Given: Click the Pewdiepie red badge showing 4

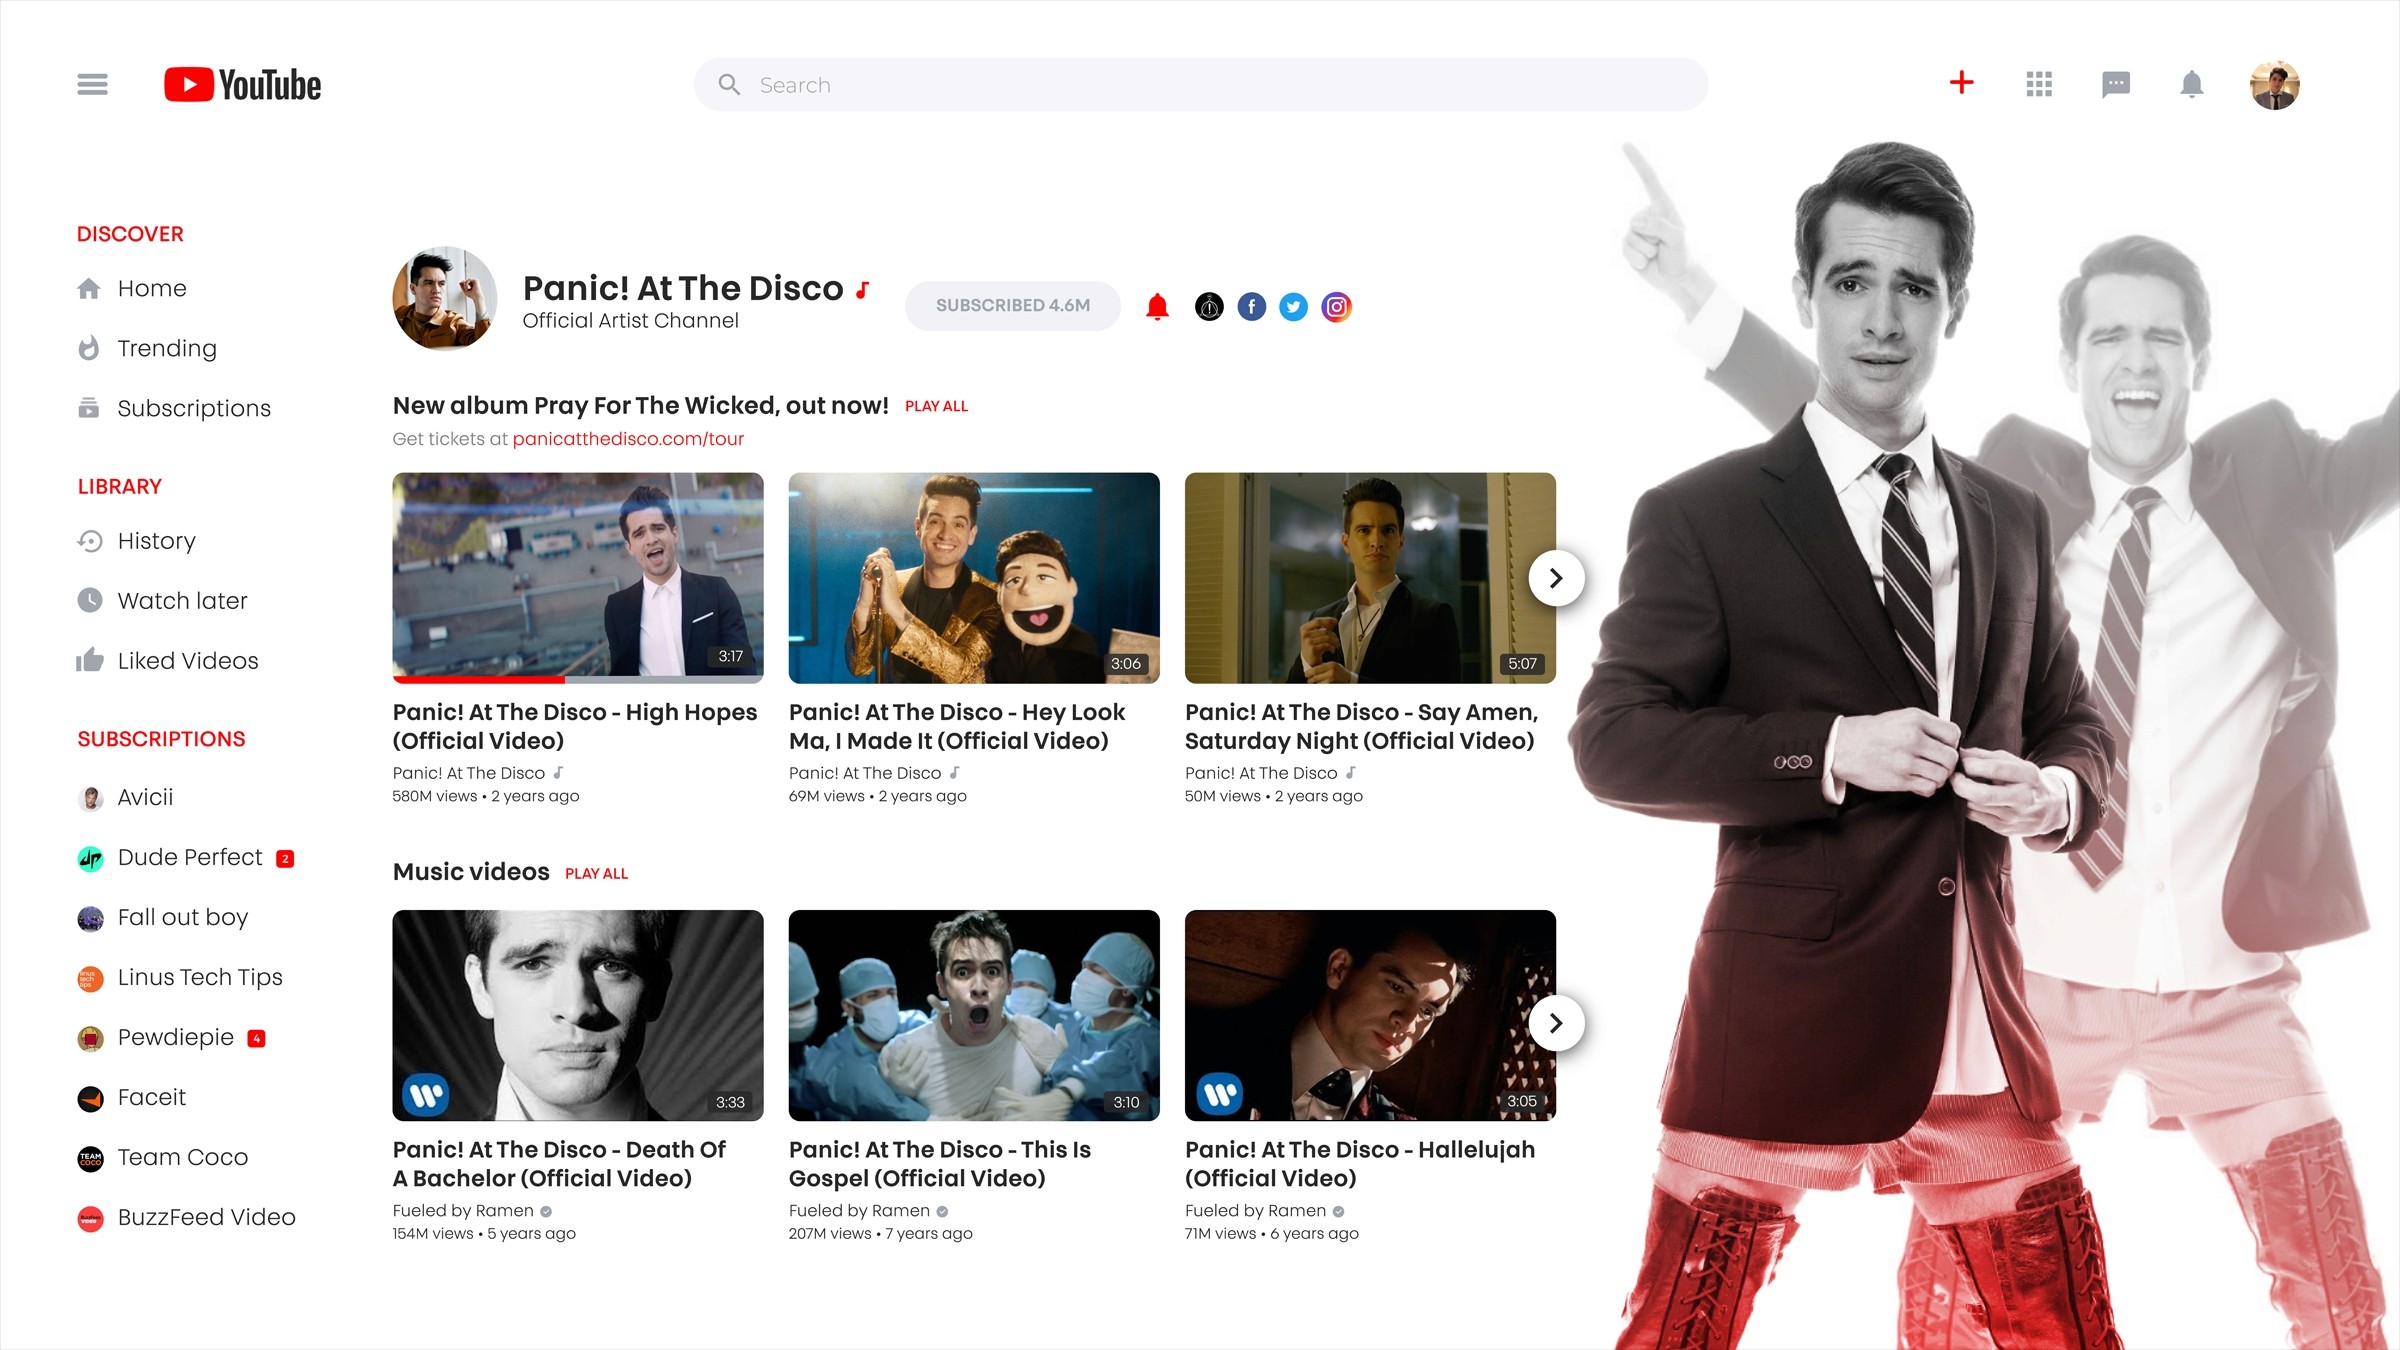Looking at the screenshot, I should point(256,1038).
